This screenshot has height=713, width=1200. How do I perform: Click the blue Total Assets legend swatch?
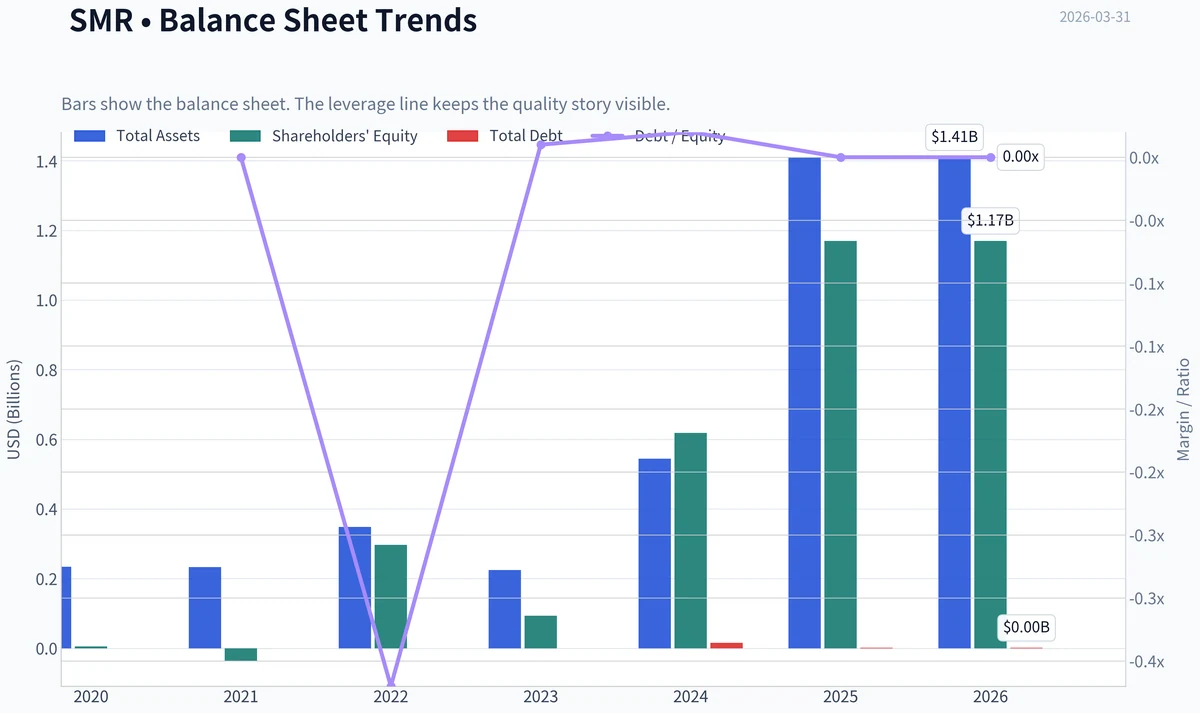tap(89, 136)
